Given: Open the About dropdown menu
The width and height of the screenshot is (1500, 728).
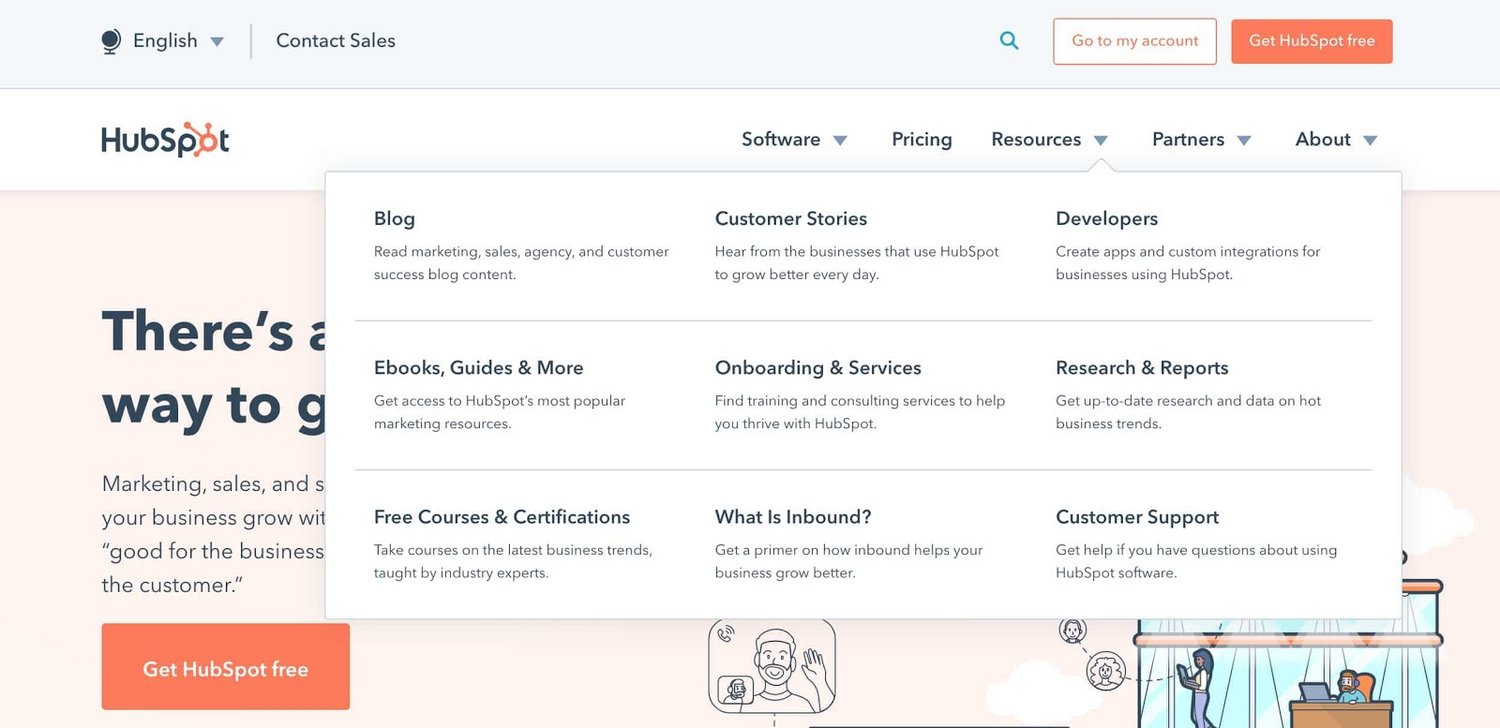Looking at the screenshot, I should 1336,140.
